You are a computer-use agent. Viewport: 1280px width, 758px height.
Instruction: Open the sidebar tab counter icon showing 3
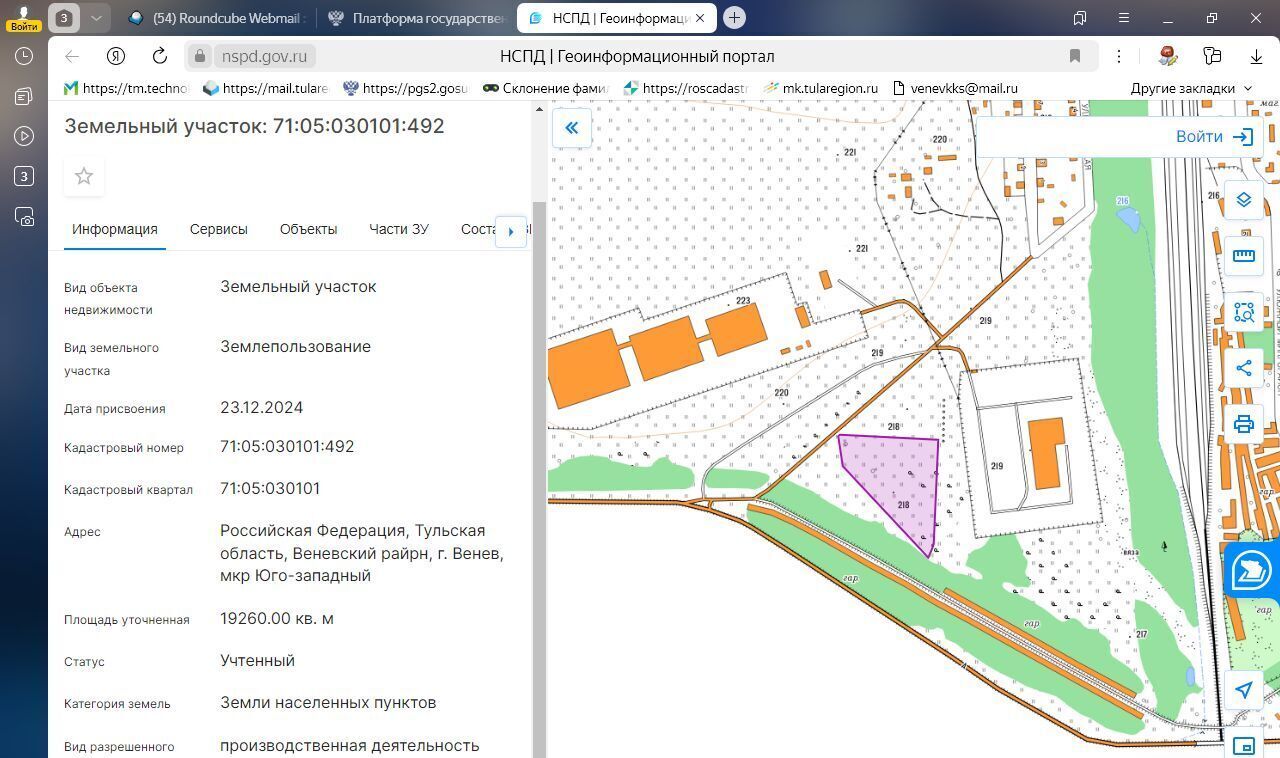(24, 176)
